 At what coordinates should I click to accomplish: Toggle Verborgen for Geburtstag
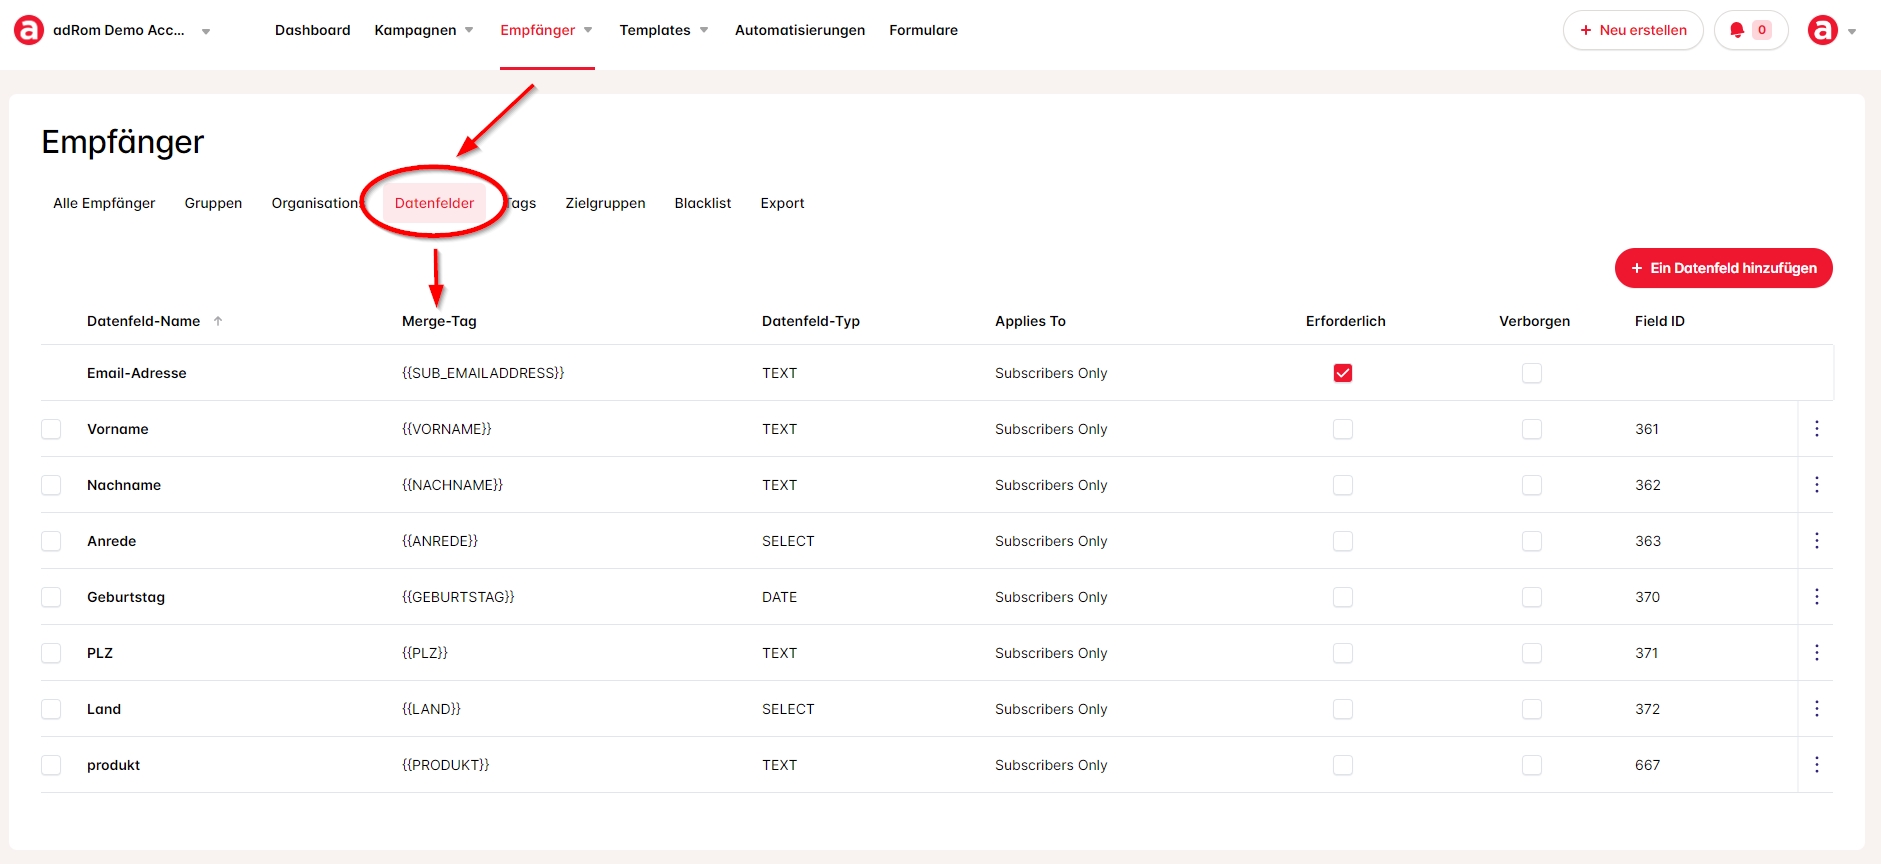pyautogui.click(x=1532, y=597)
